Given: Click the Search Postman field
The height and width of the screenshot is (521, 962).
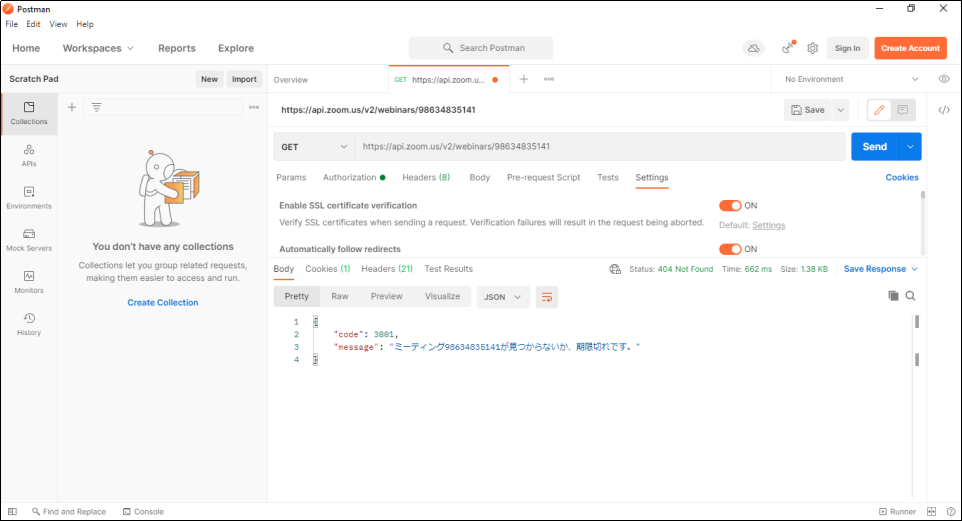Looking at the screenshot, I should (x=481, y=48).
